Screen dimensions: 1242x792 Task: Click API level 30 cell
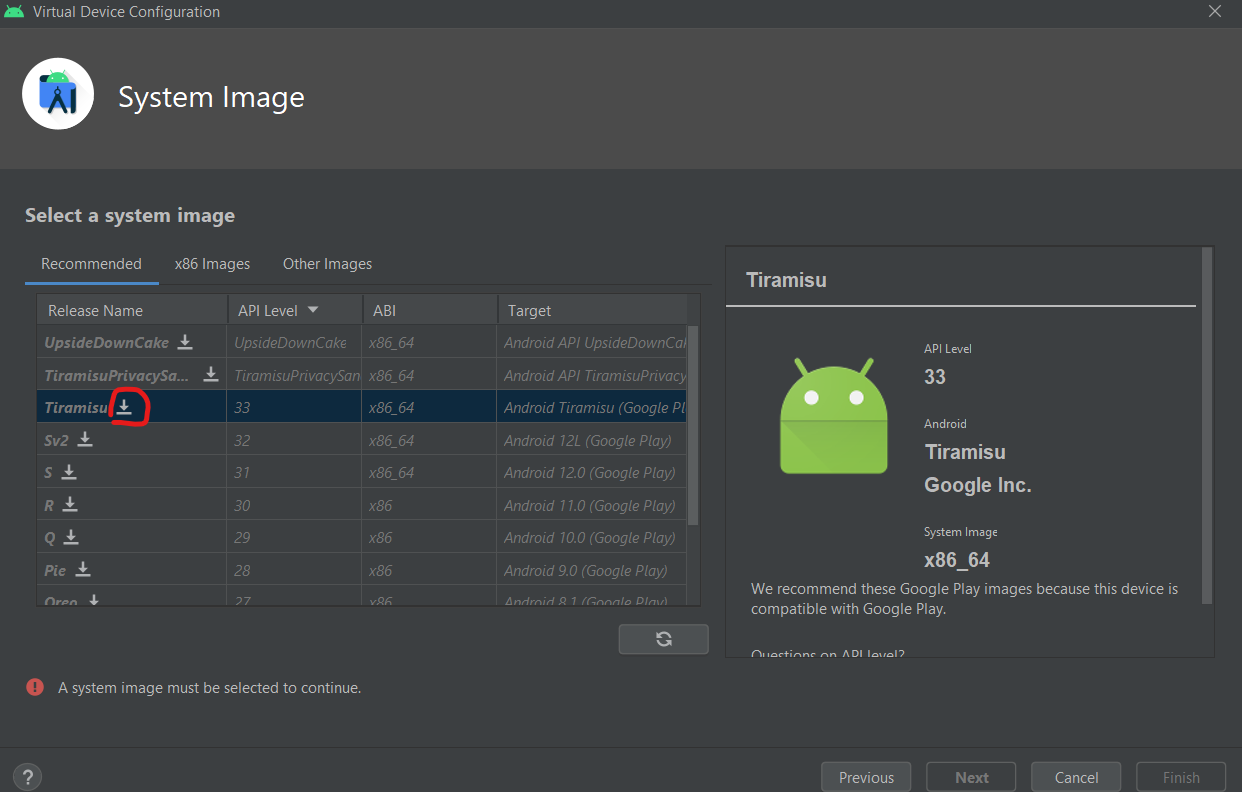coord(295,505)
